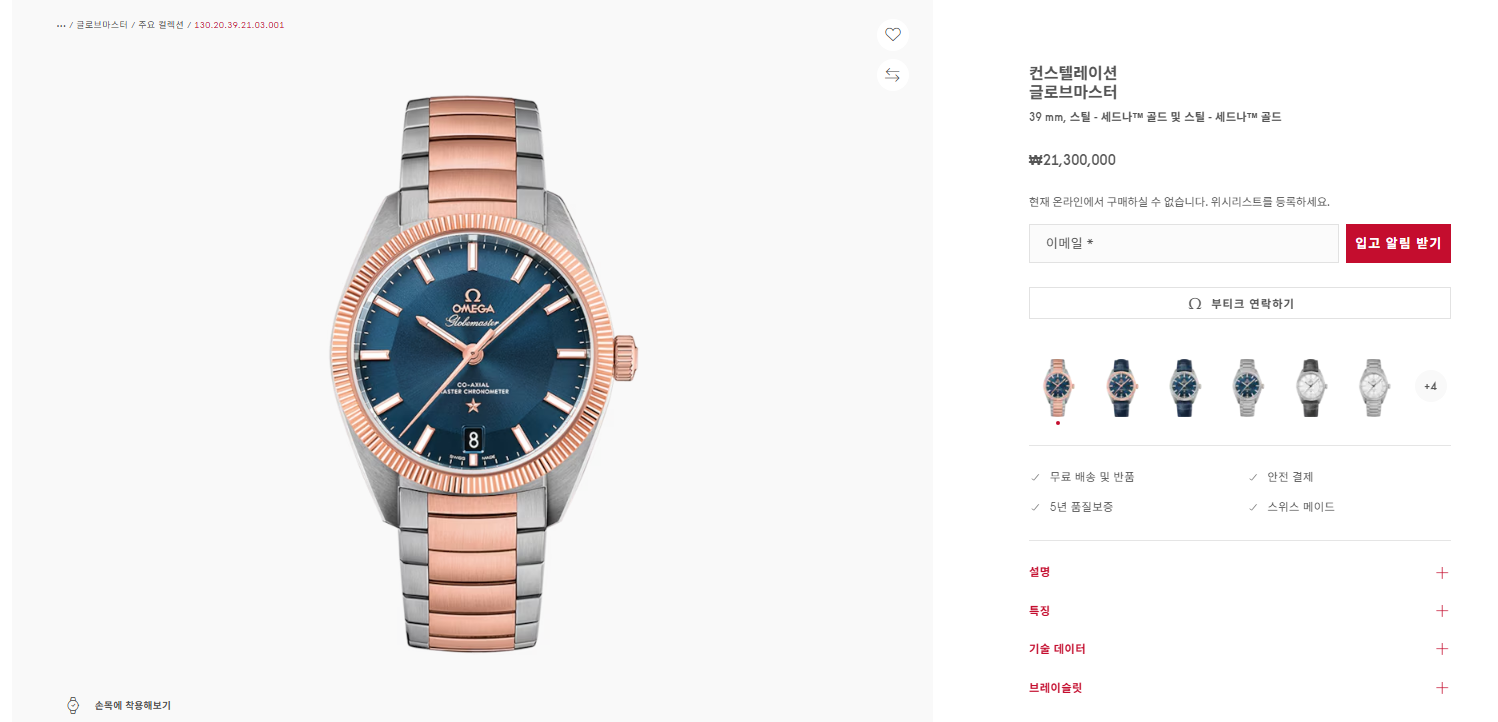Viewport: 1498px width, 722px height.
Task: Open 글로브마스터 breadcrumb link
Action: click(x=102, y=25)
